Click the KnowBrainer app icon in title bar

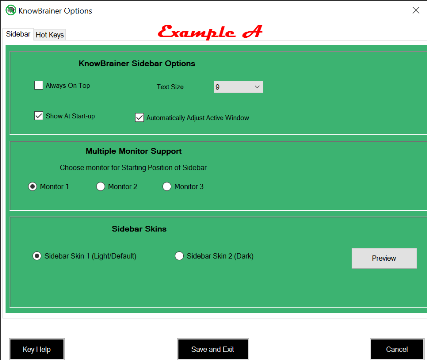pos(11,10)
